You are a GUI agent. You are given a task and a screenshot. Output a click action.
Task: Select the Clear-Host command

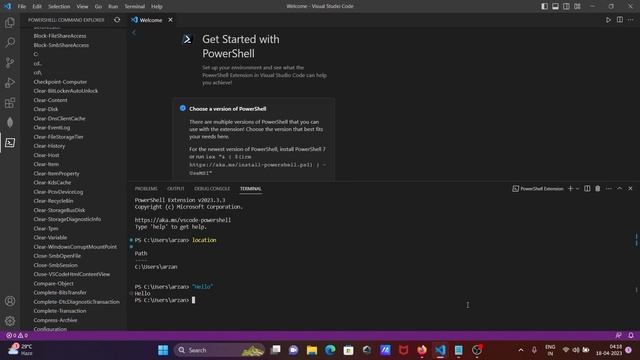(47, 155)
